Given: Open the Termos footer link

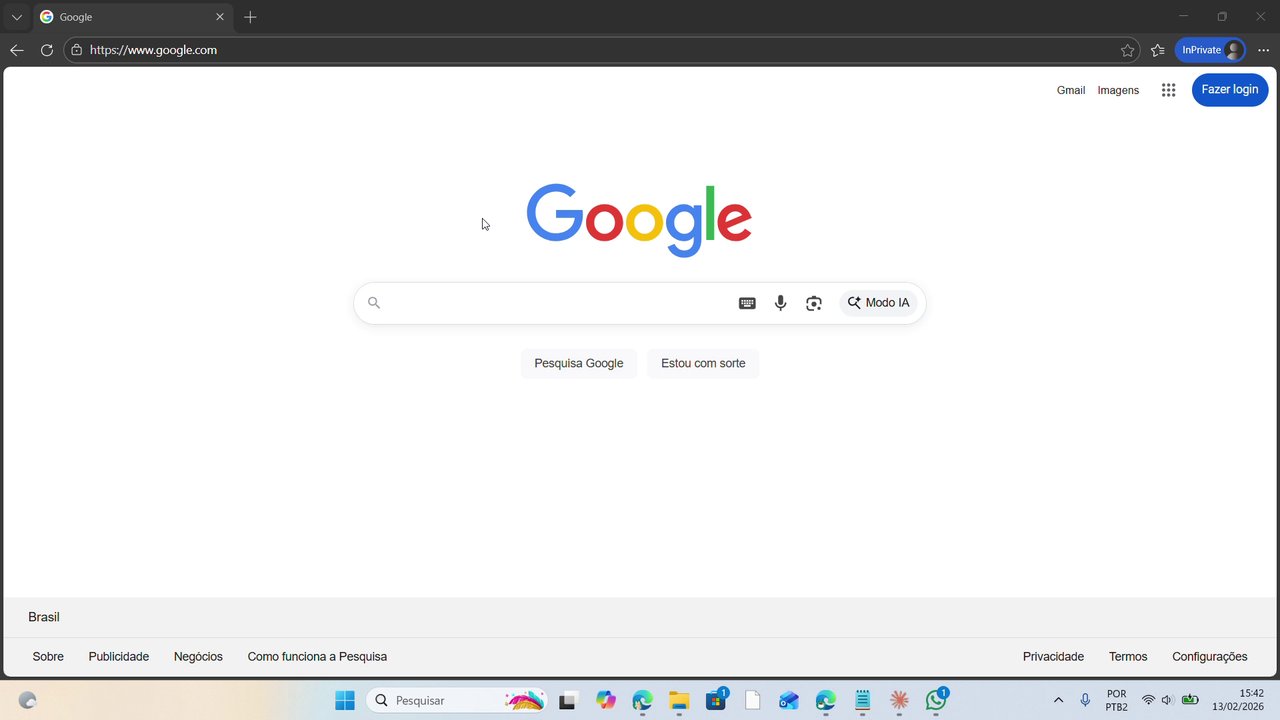Looking at the screenshot, I should click(x=1128, y=657).
